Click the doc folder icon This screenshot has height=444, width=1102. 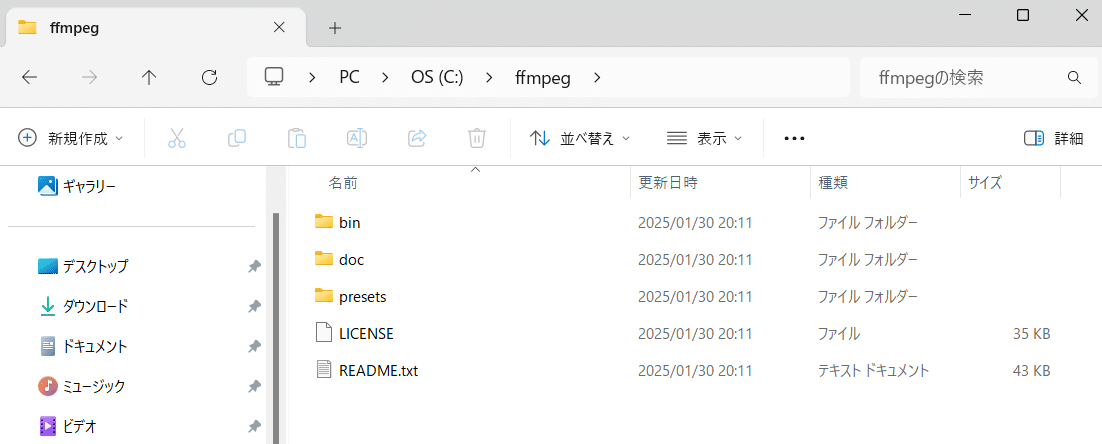[x=323, y=259]
